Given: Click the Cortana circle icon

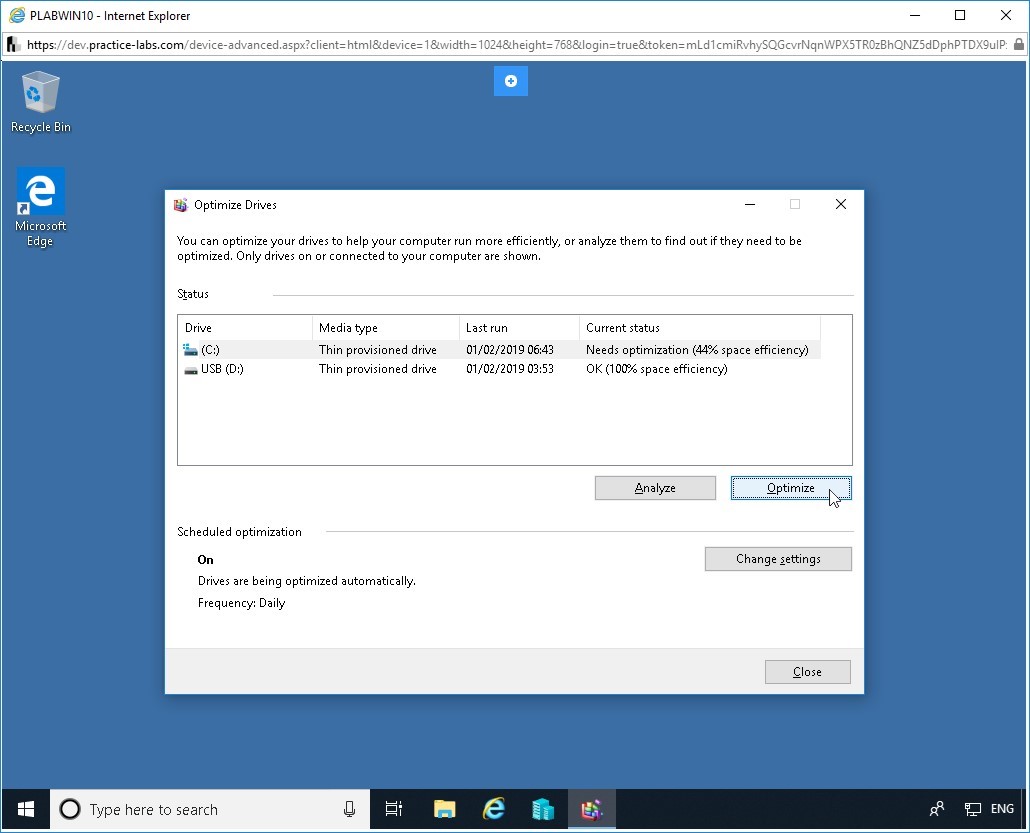Looking at the screenshot, I should [70, 809].
